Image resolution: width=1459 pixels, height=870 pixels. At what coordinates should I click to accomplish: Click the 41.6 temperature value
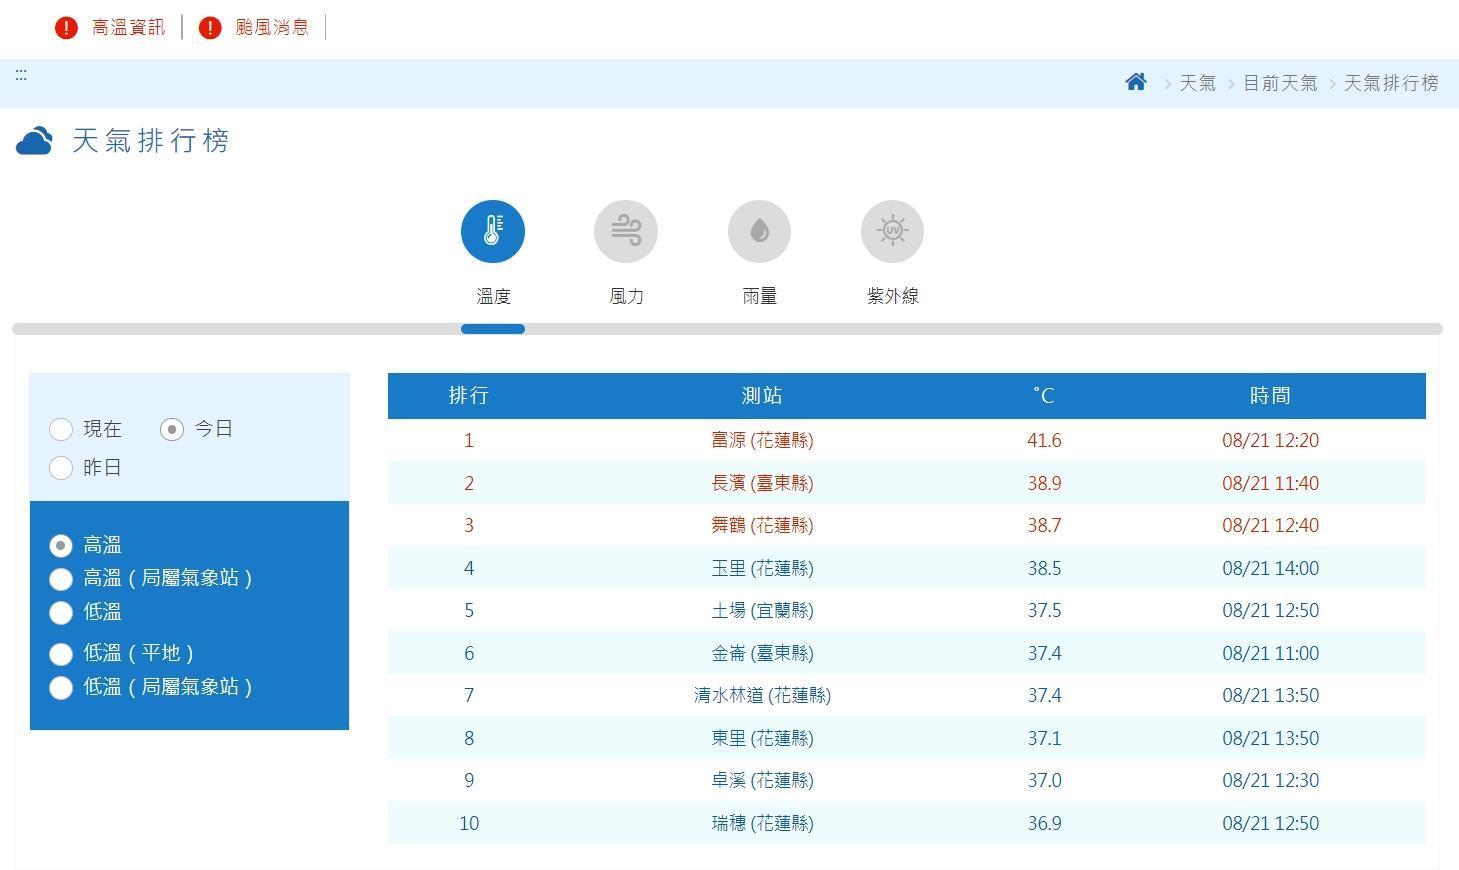click(x=1044, y=440)
